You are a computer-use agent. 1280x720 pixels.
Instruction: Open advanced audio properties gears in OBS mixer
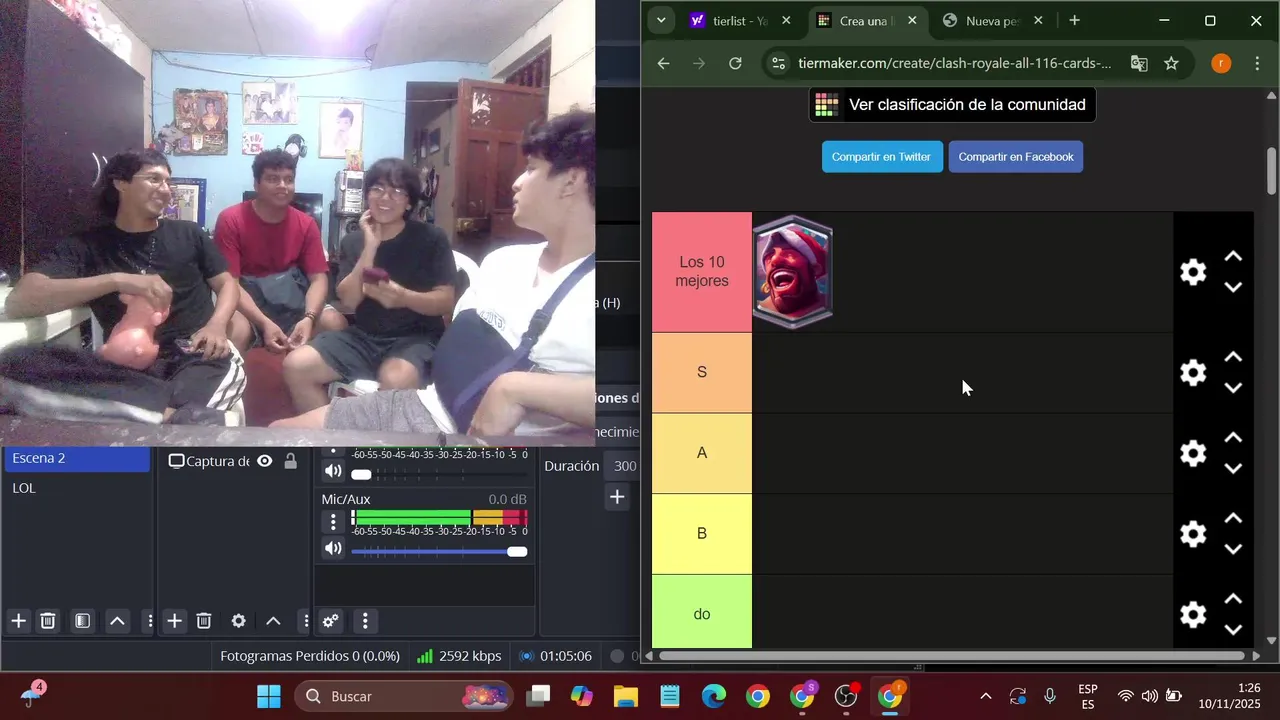(330, 621)
